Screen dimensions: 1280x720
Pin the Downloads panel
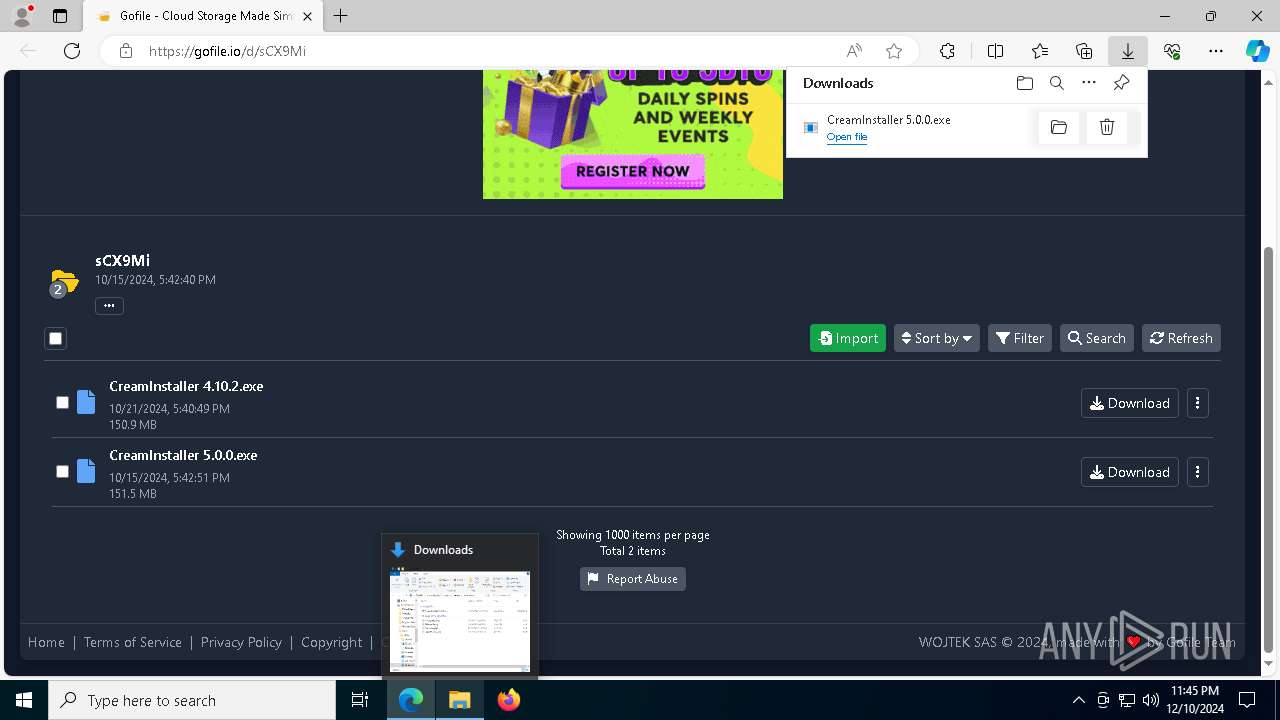(1121, 83)
